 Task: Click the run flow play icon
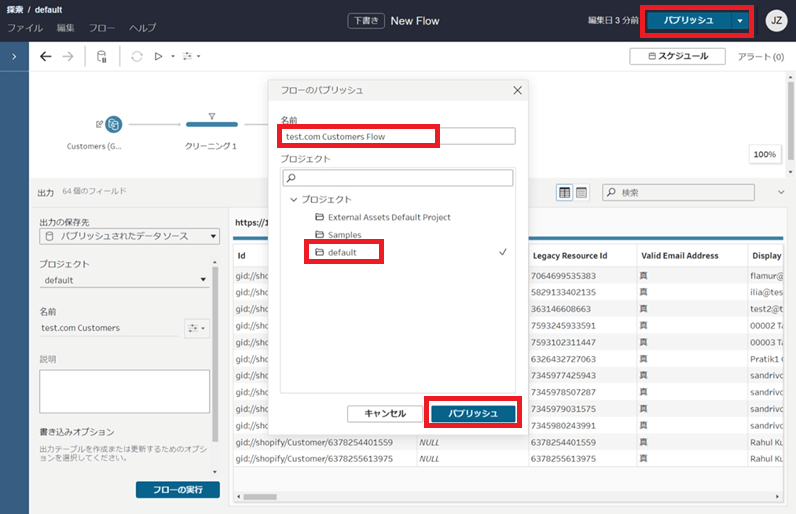click(158, 56)
